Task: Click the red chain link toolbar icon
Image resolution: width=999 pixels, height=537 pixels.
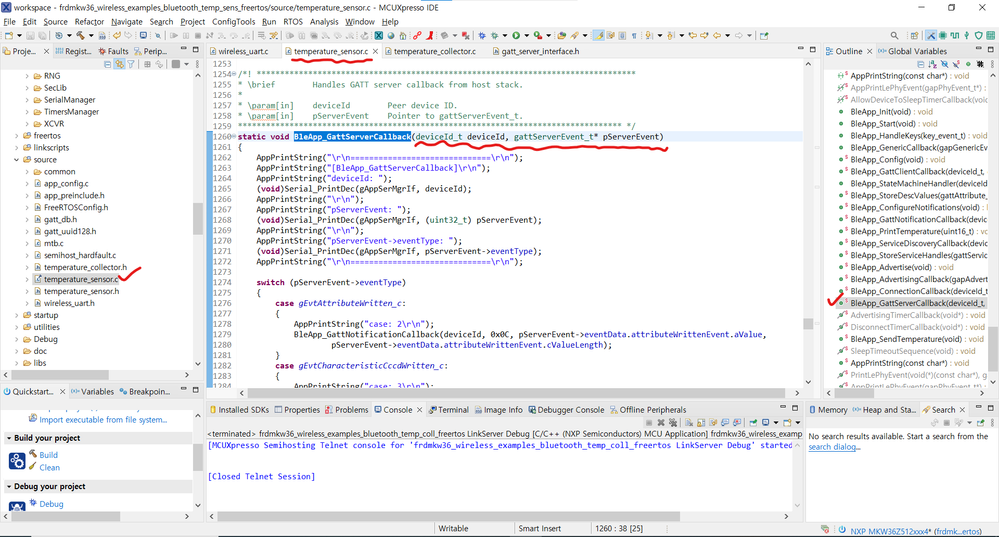Action: coord(417,35)
